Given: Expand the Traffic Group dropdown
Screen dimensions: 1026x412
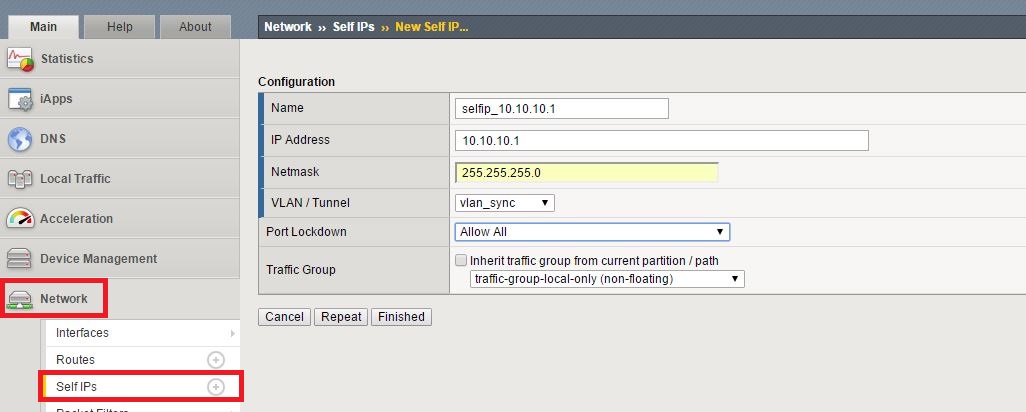Looking at the screenshot, I should 607,279.
